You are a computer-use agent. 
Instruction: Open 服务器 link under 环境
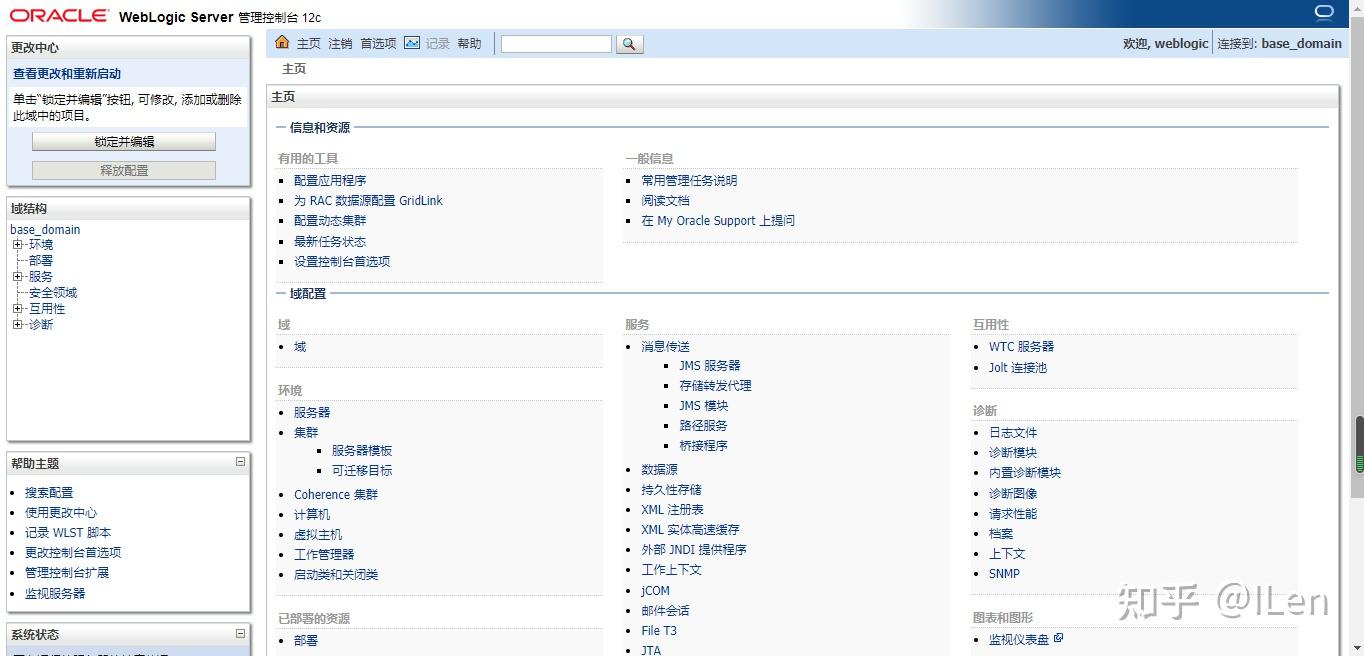(x=312, y=412)
